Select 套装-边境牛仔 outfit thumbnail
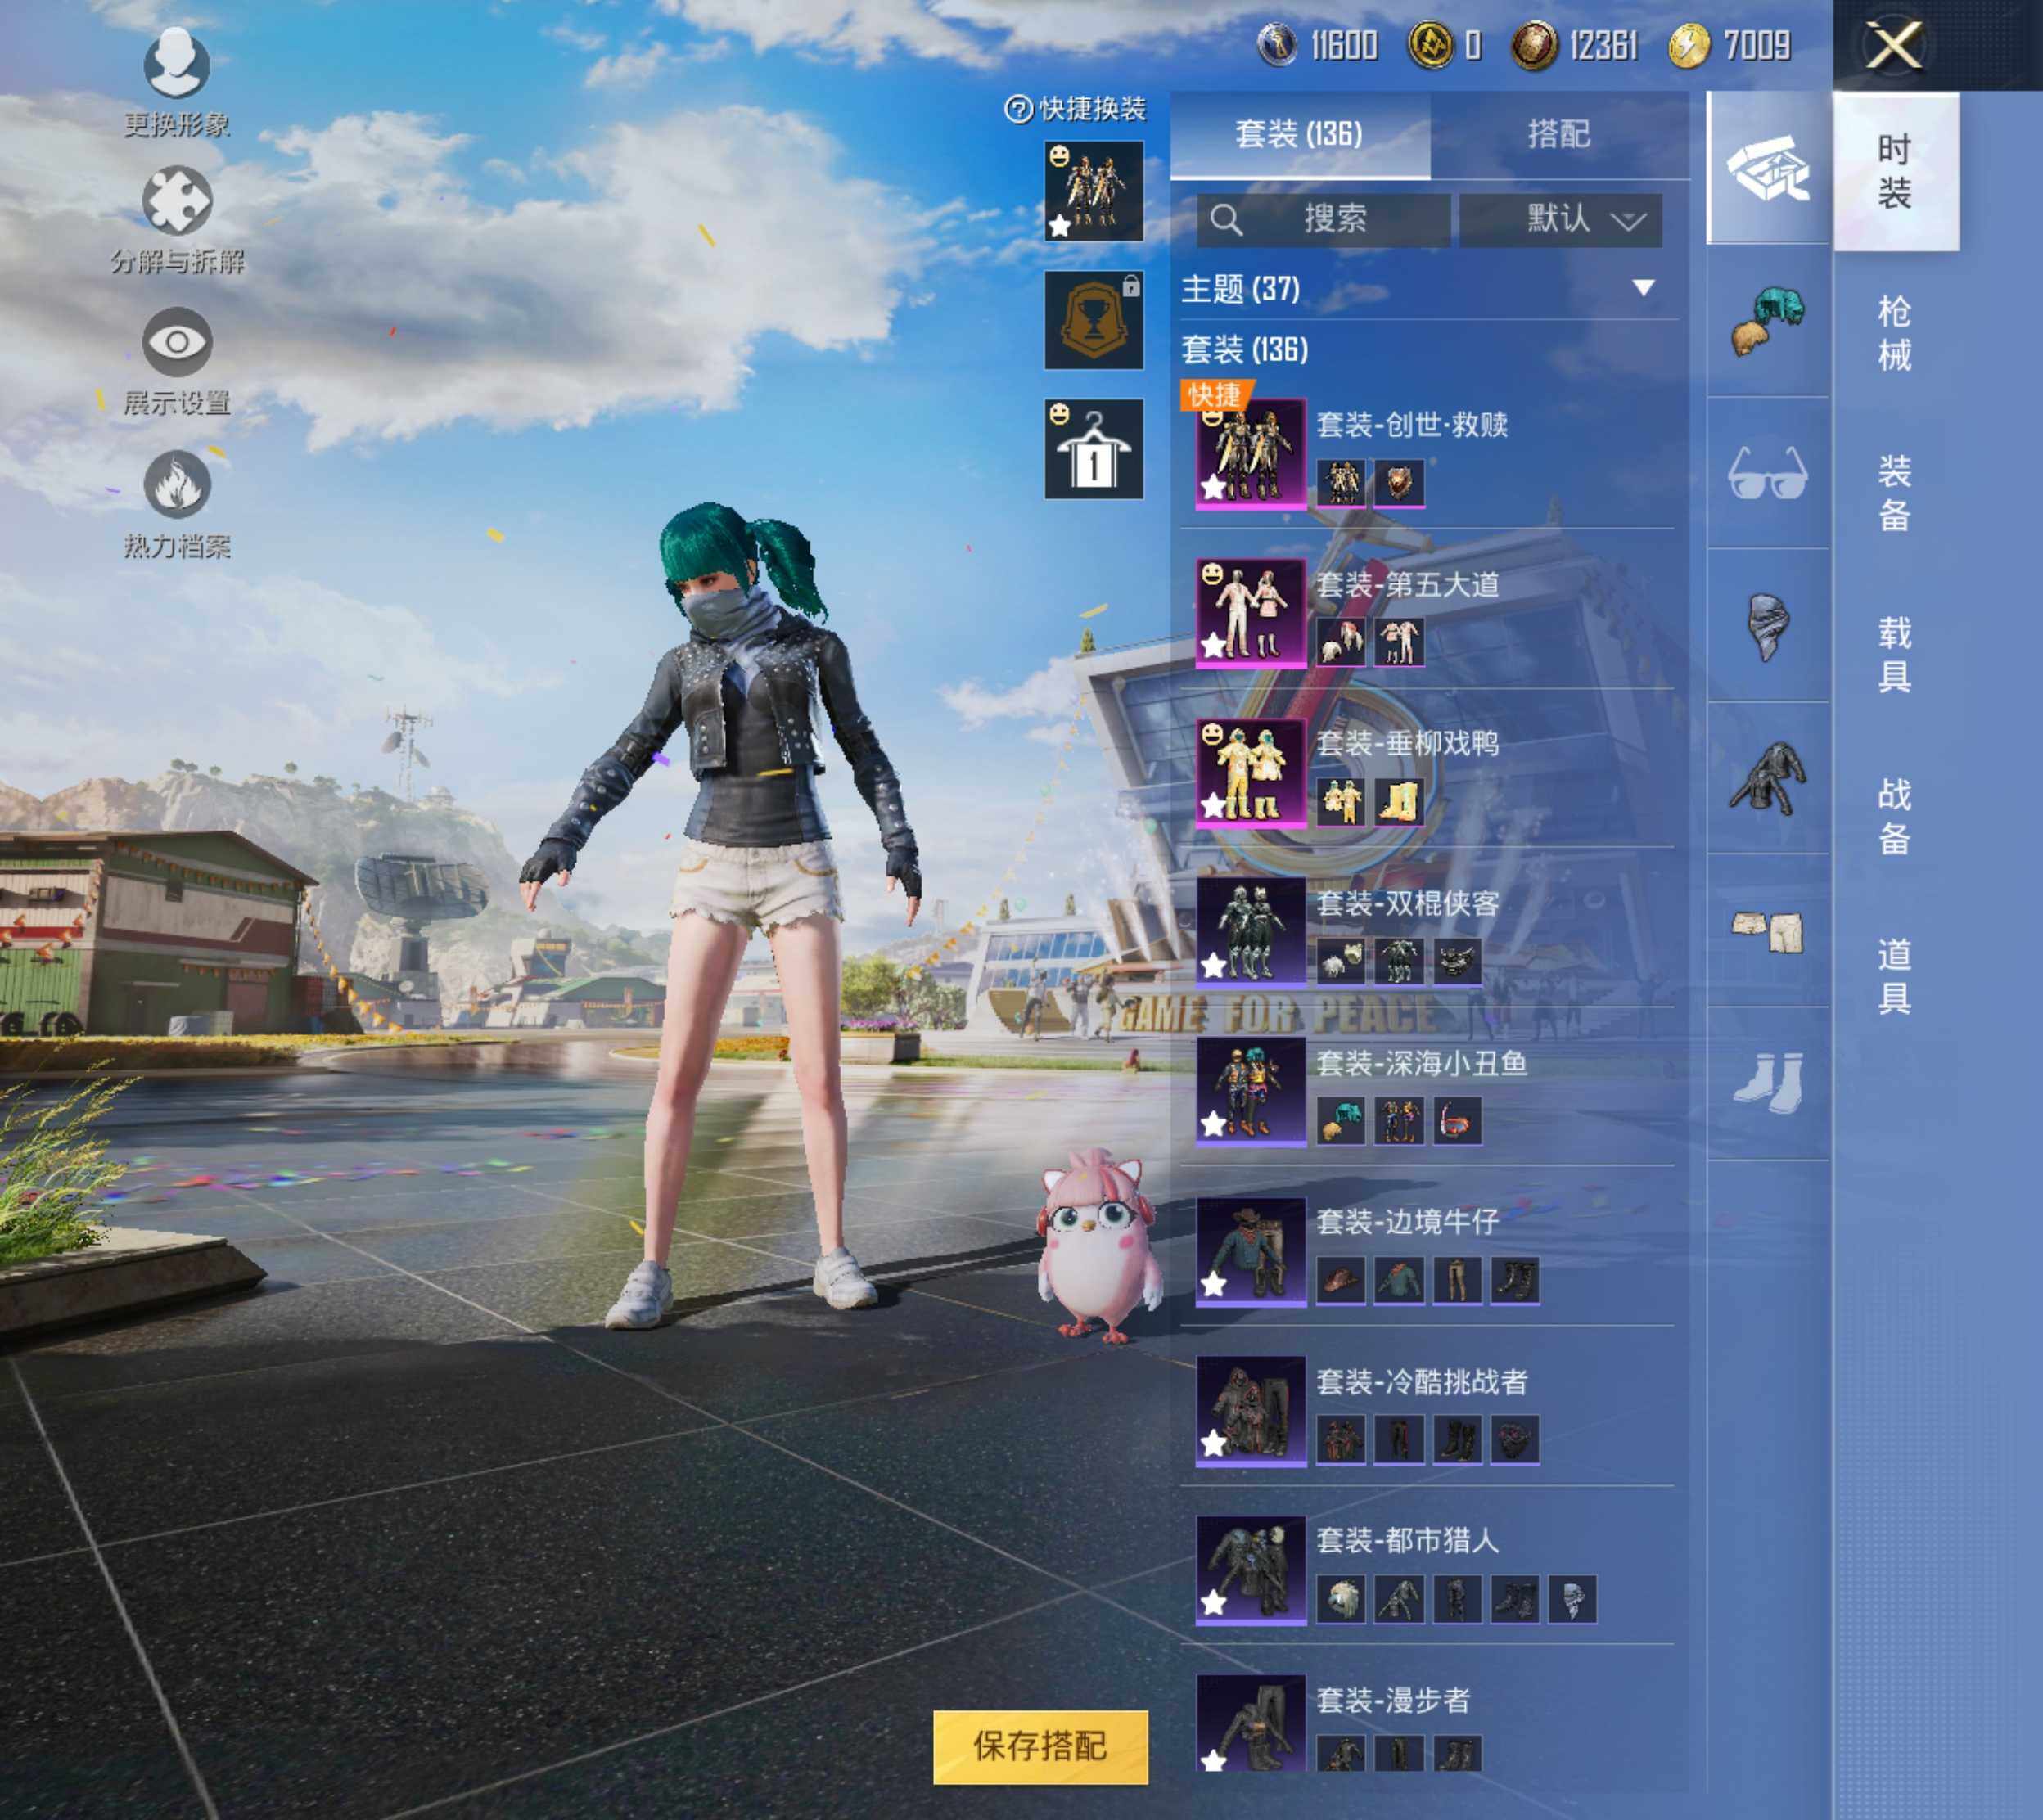Image resolution: width=2043 pixels, height=1820 pixels. click(1251, 1251)
